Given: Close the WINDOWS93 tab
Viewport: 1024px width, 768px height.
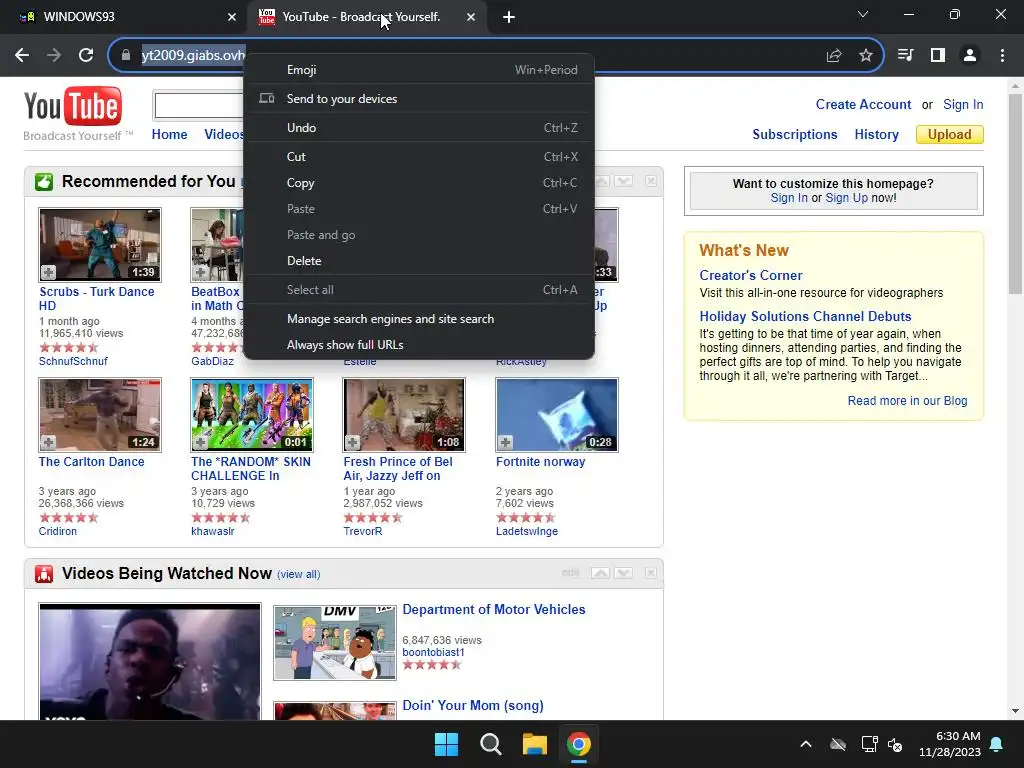Looking at the screenshot, I should [x=232, y=17].
